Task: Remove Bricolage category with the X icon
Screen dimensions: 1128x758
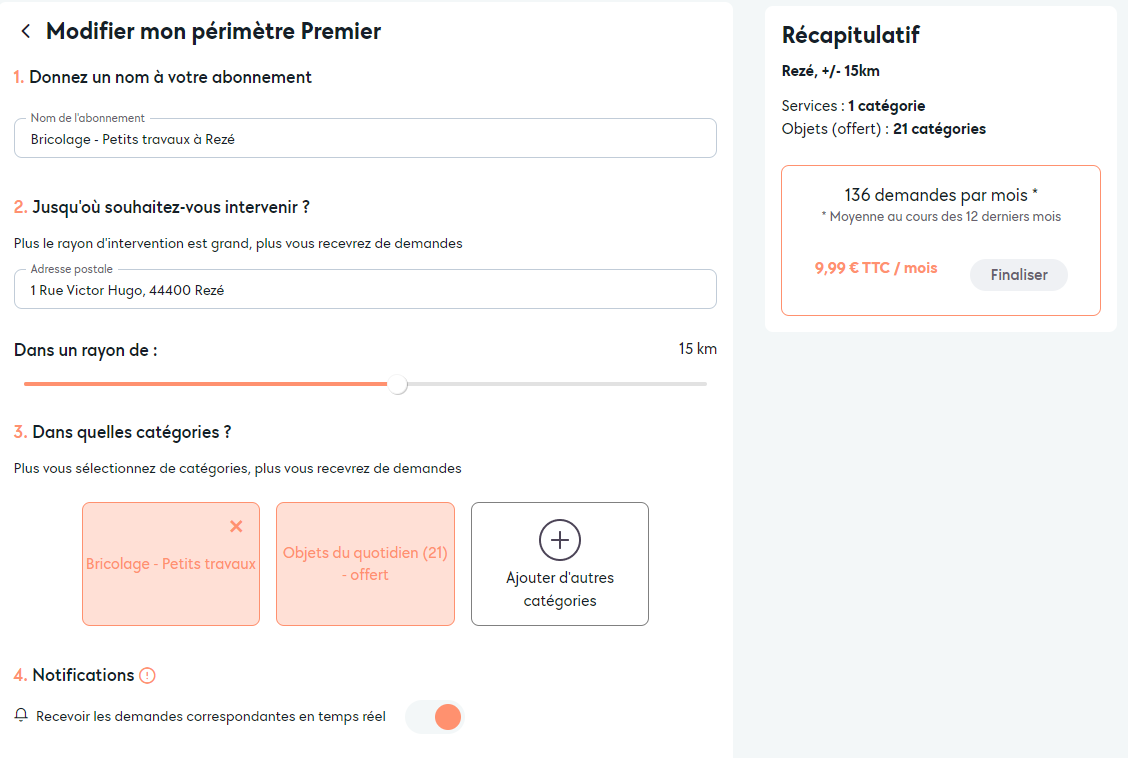Action: click(236, 526)
